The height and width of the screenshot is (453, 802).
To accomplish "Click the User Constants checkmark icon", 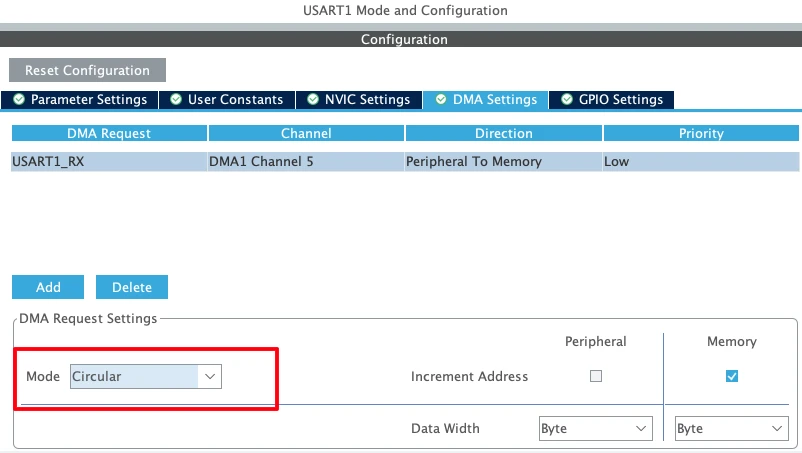I will tap(176, 100).
